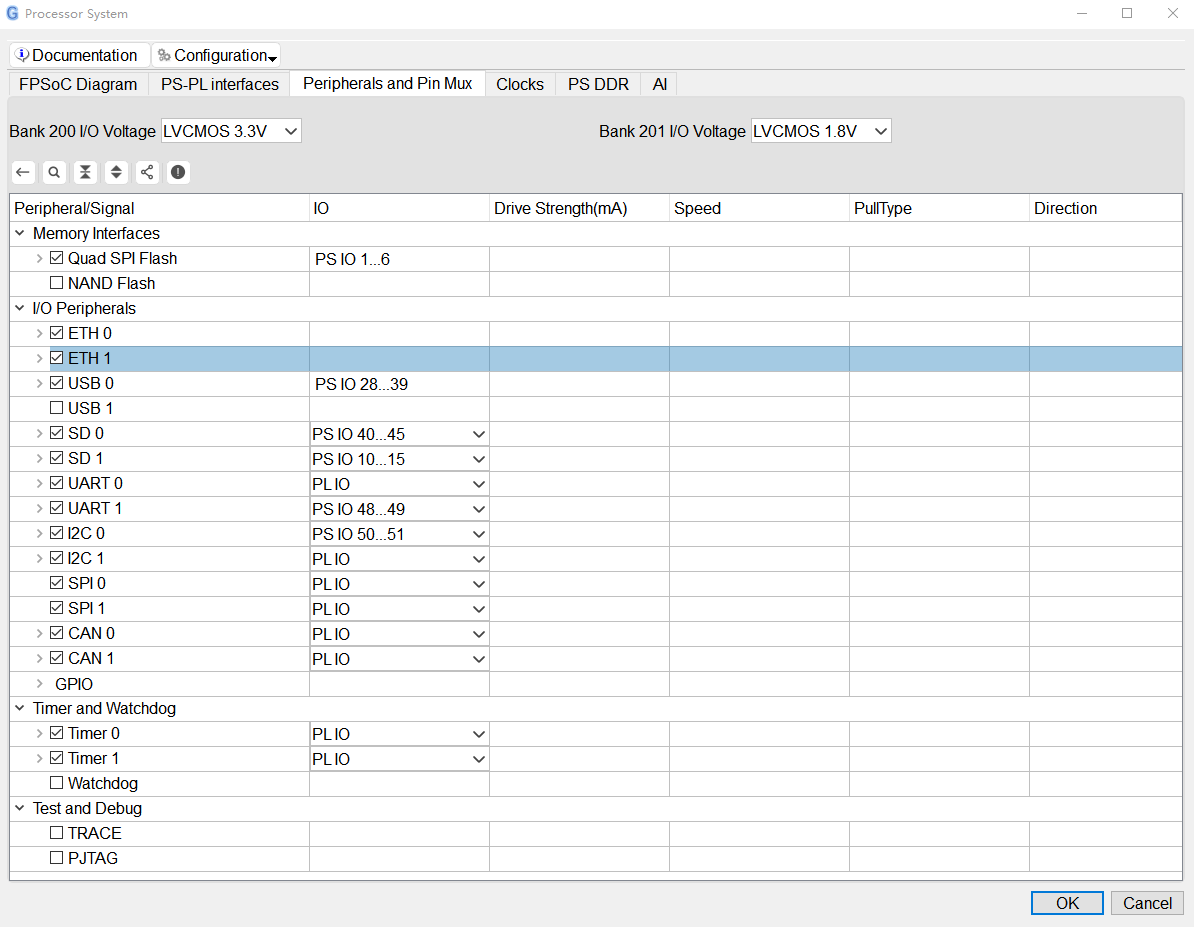
Task: Click the PullType column header
Action: (x=939, y=208)
